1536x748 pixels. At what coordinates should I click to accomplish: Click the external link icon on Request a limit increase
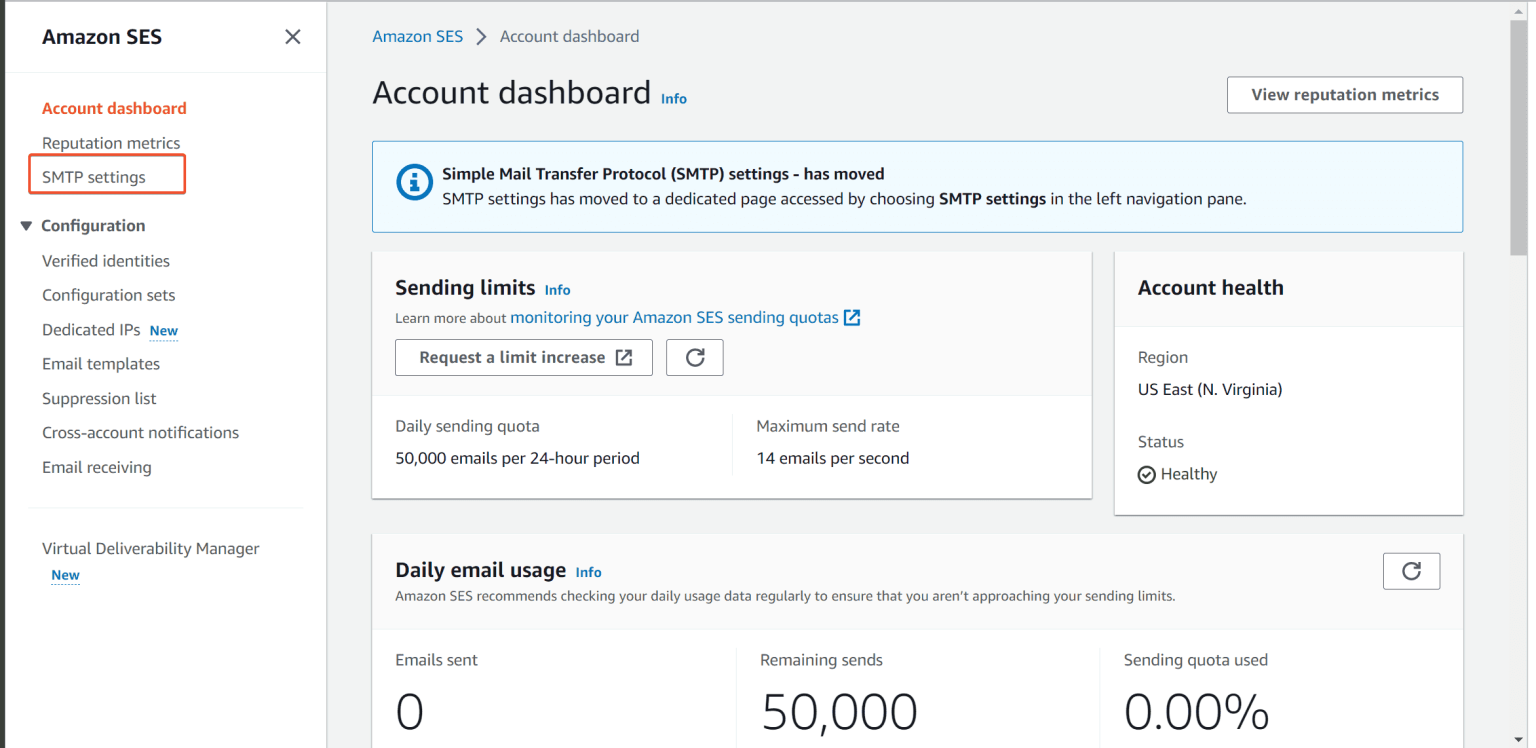pyautogui.click(x=625, y=357)
